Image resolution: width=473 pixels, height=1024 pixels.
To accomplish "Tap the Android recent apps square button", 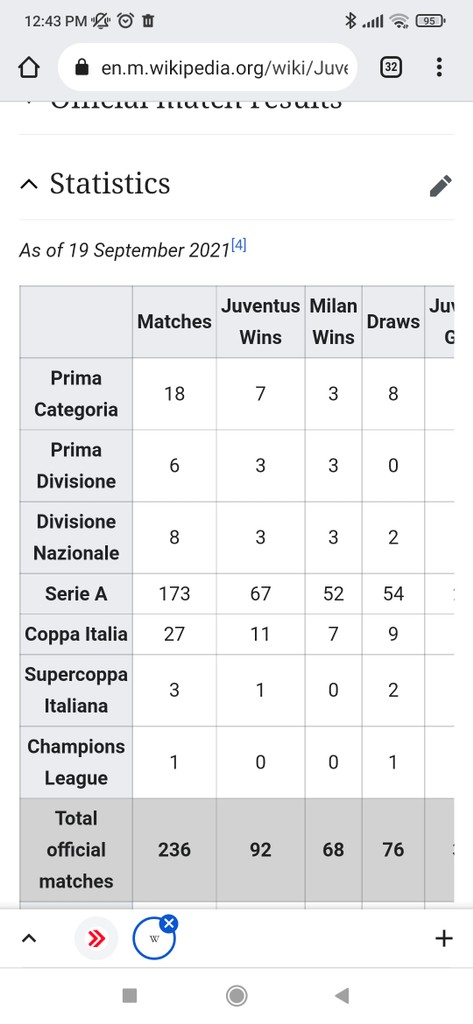I will (130, 995).
